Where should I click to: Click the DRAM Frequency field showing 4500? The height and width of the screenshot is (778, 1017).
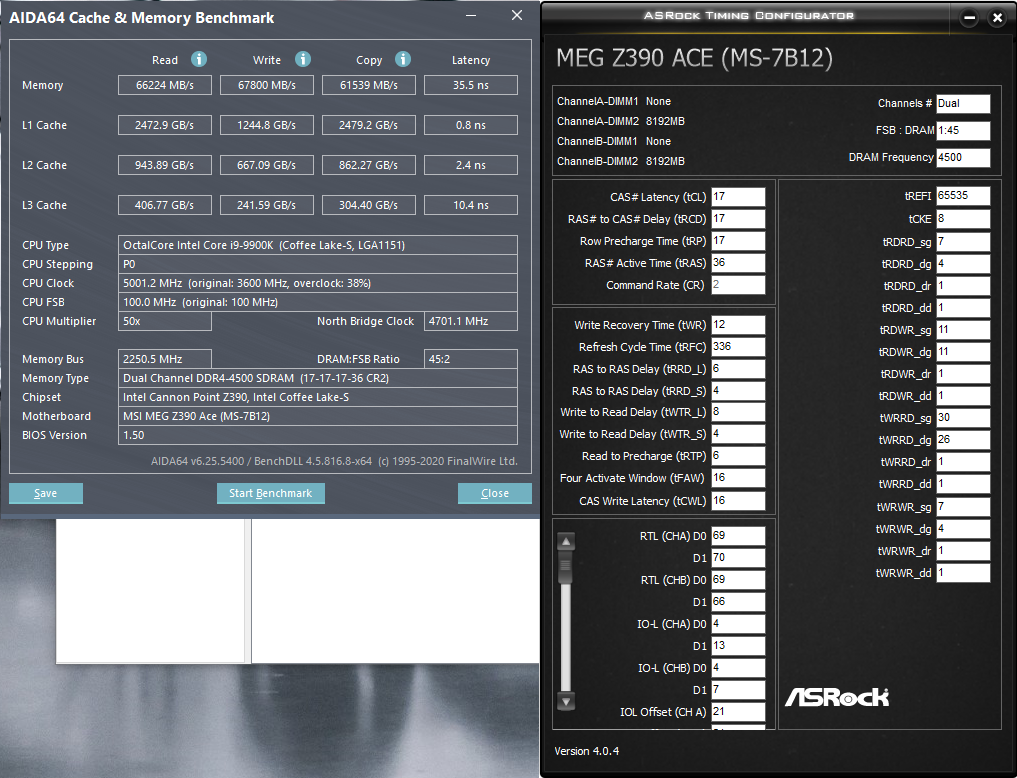point(963,158)
